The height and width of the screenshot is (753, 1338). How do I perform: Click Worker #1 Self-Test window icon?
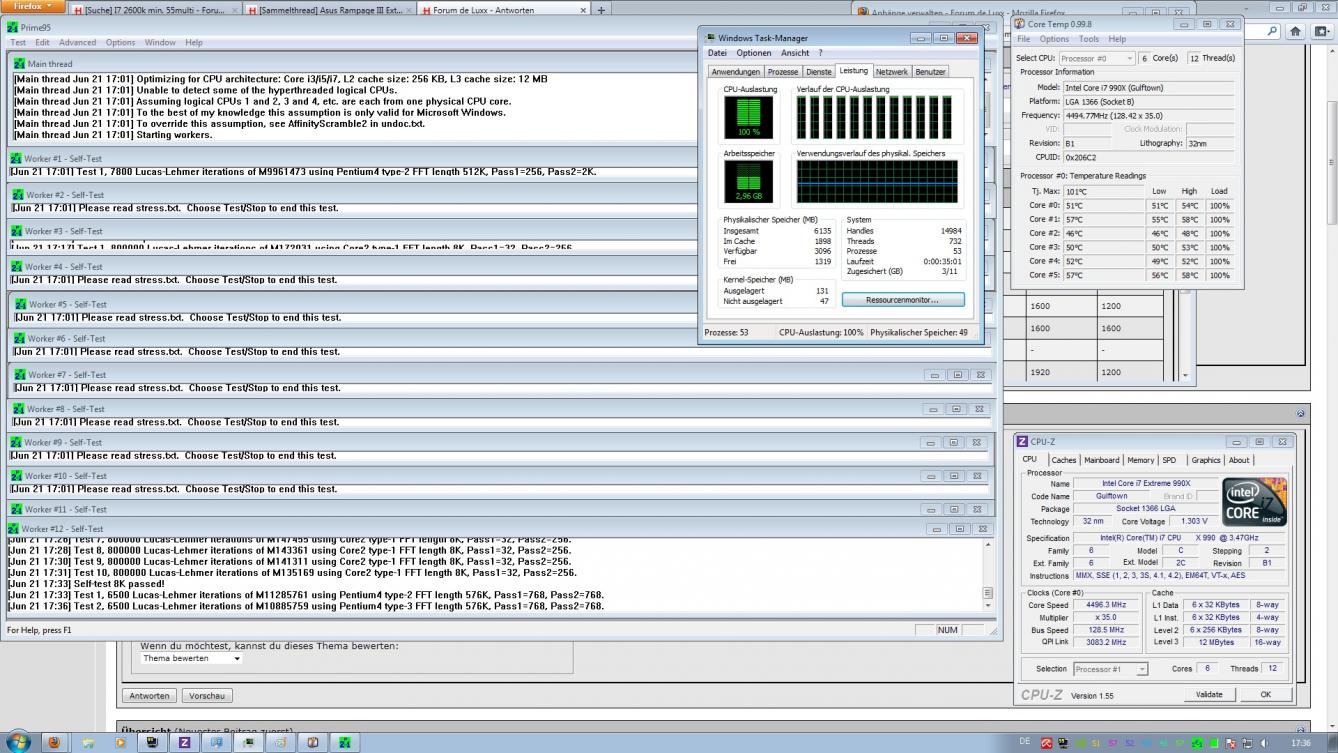(x=15, y=158)
